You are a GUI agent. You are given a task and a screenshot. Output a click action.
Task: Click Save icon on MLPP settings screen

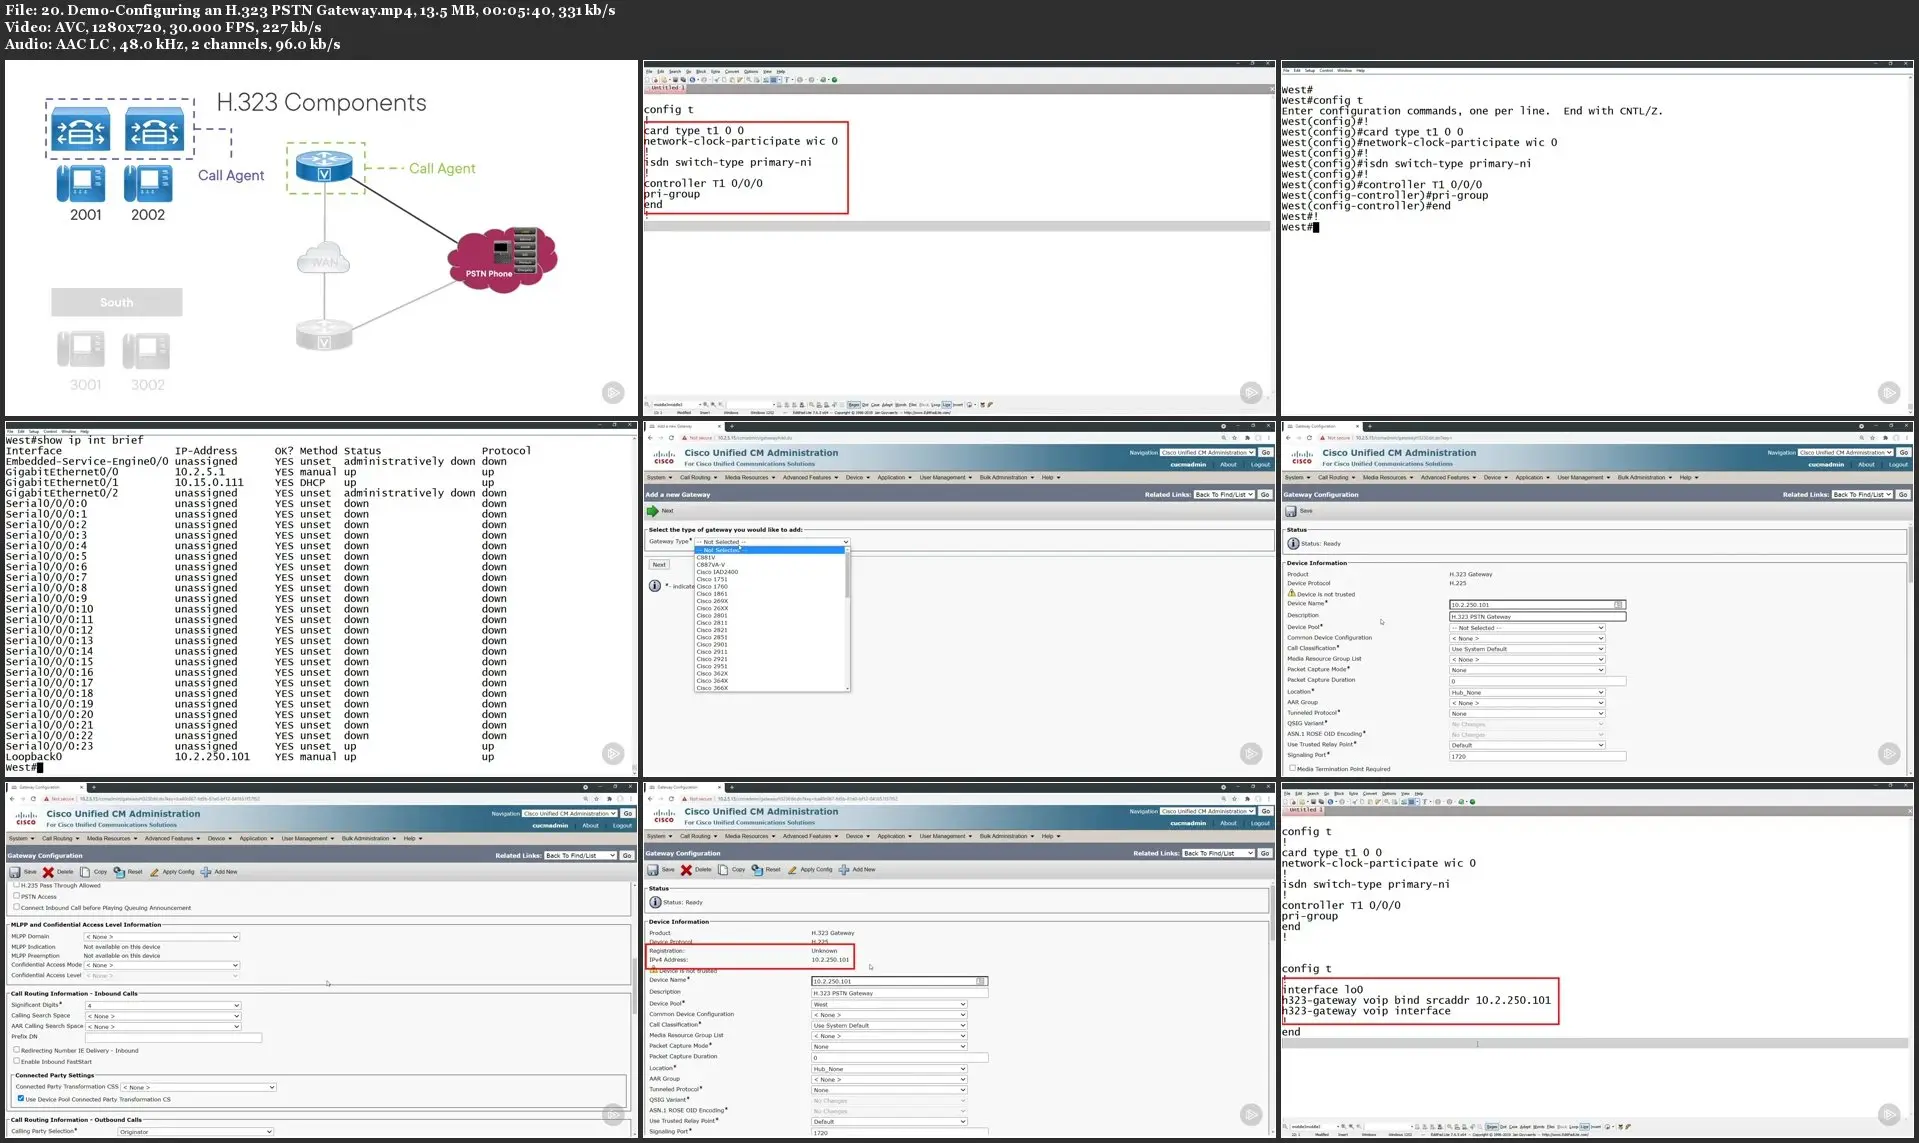coord(15,872)
